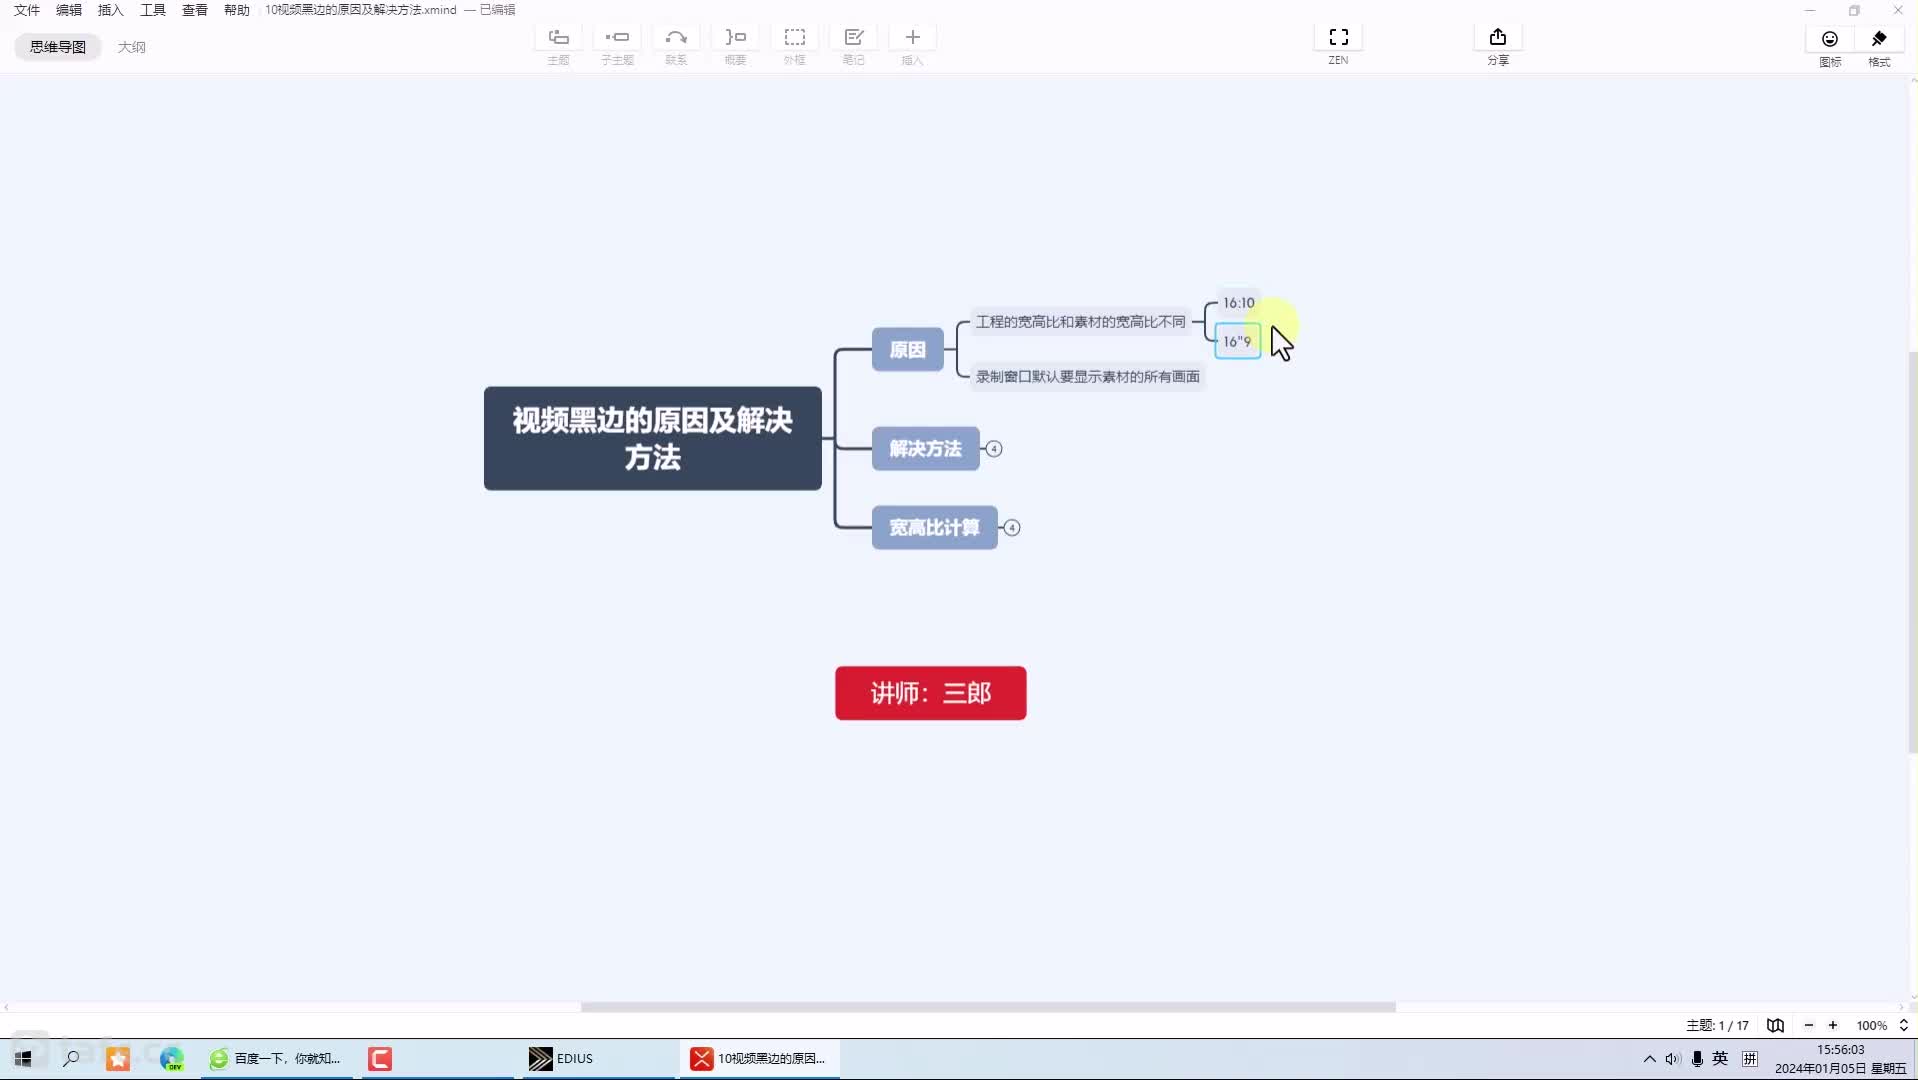
Task: Open the volume control in tray
Action: click(x=1672, y=1058)
